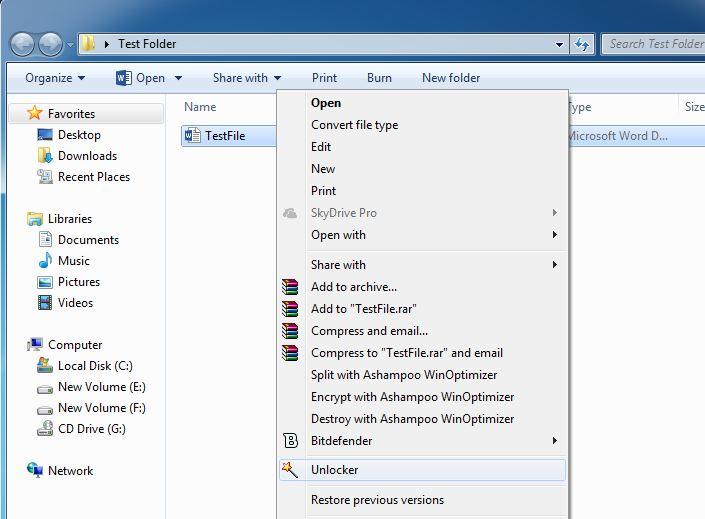The width and height of the screenshot is (705, 519).
Task: Click the TestFile Word document icon
Action: point(192,136)
